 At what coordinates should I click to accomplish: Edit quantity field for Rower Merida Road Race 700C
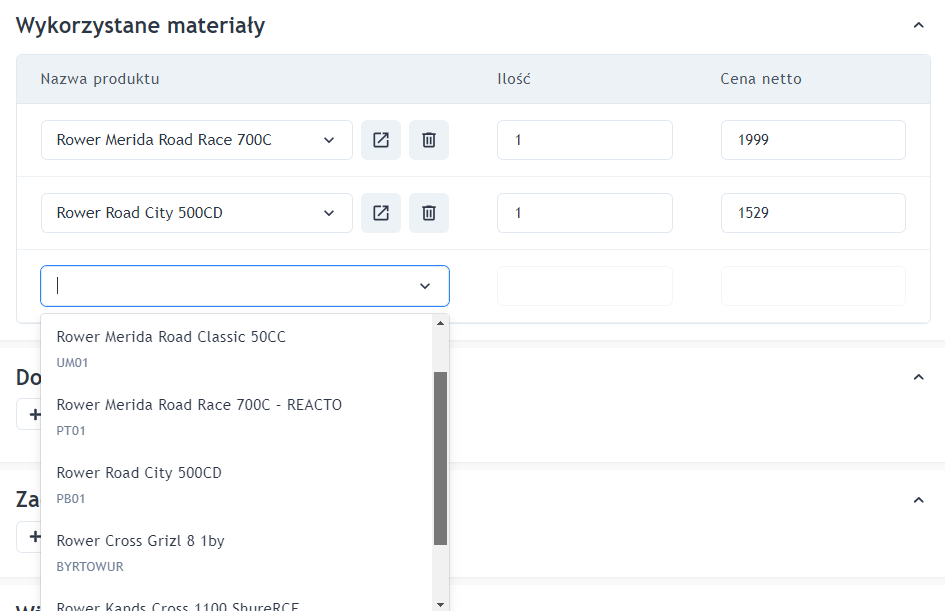point(585,140)
